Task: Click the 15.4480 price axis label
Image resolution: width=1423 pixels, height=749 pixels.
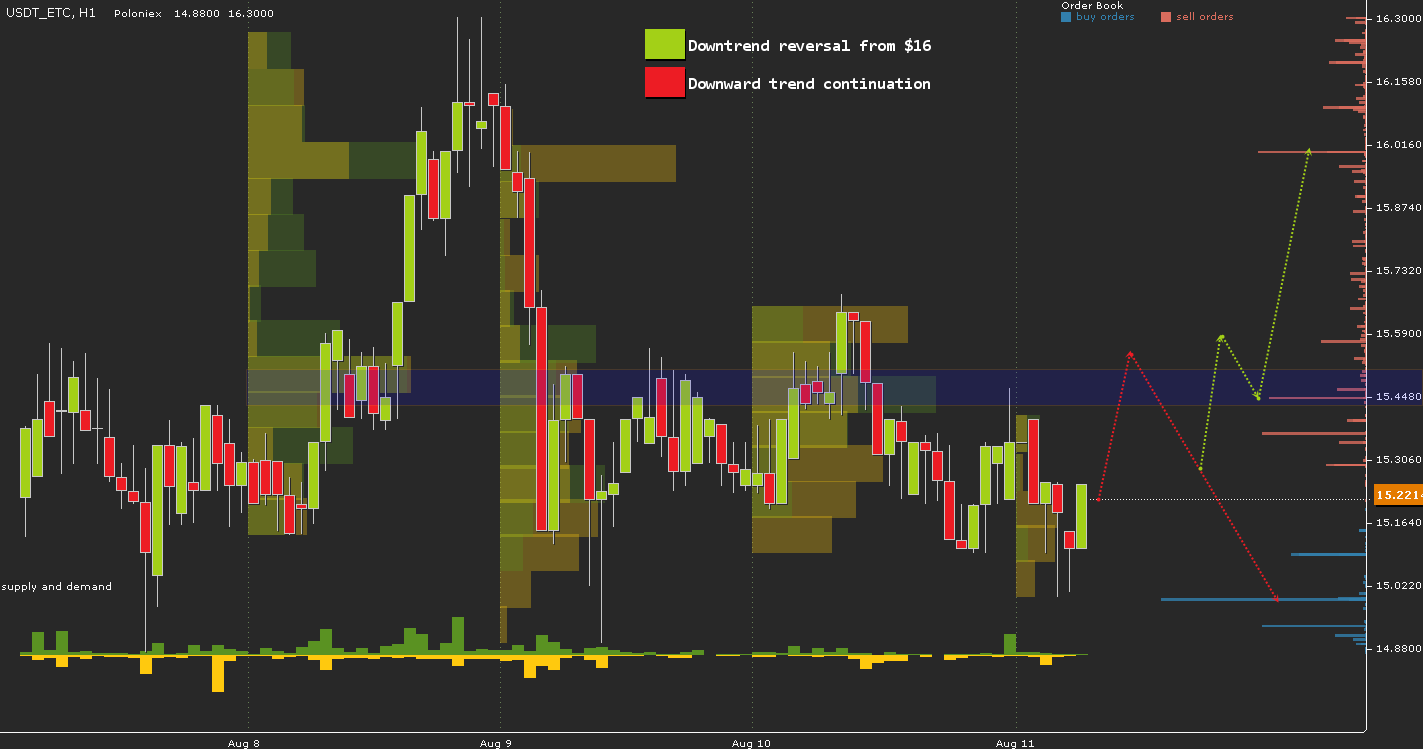Action: [x=1398, y=396]
